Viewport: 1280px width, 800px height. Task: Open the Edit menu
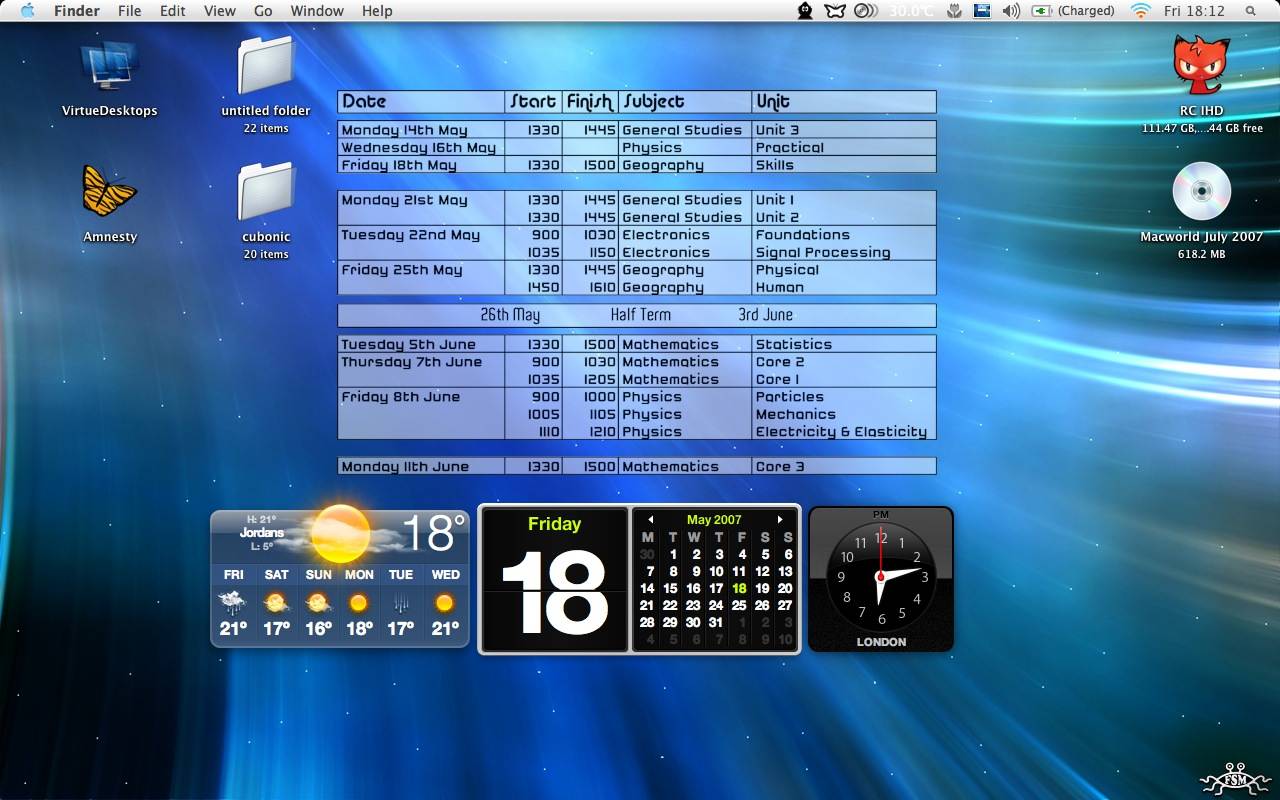coord(173,11)
